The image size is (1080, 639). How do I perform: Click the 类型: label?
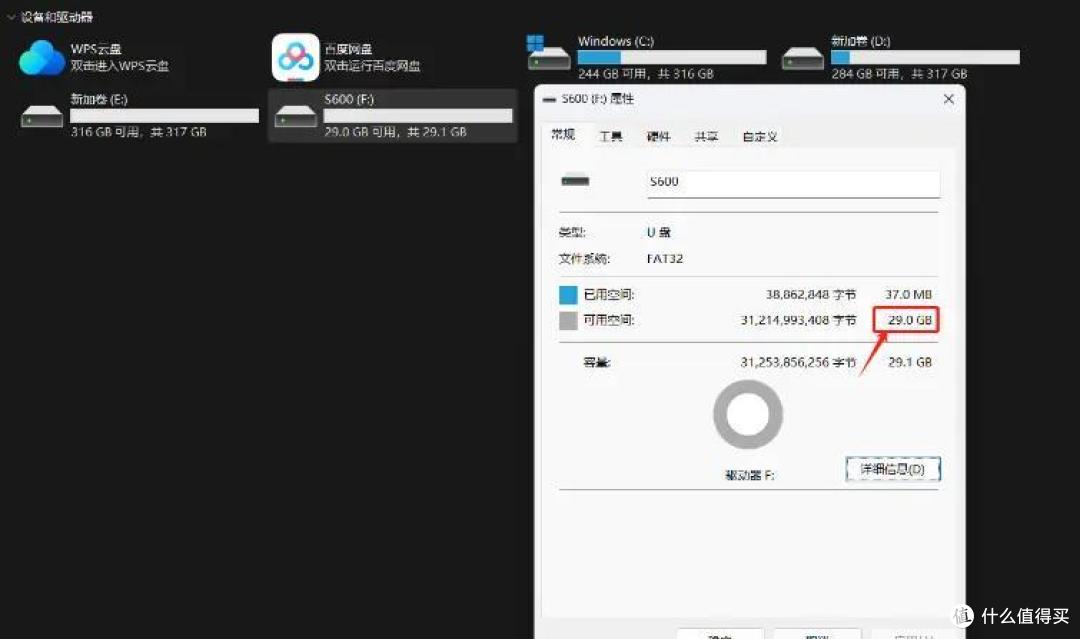click(x=572, y=233)
